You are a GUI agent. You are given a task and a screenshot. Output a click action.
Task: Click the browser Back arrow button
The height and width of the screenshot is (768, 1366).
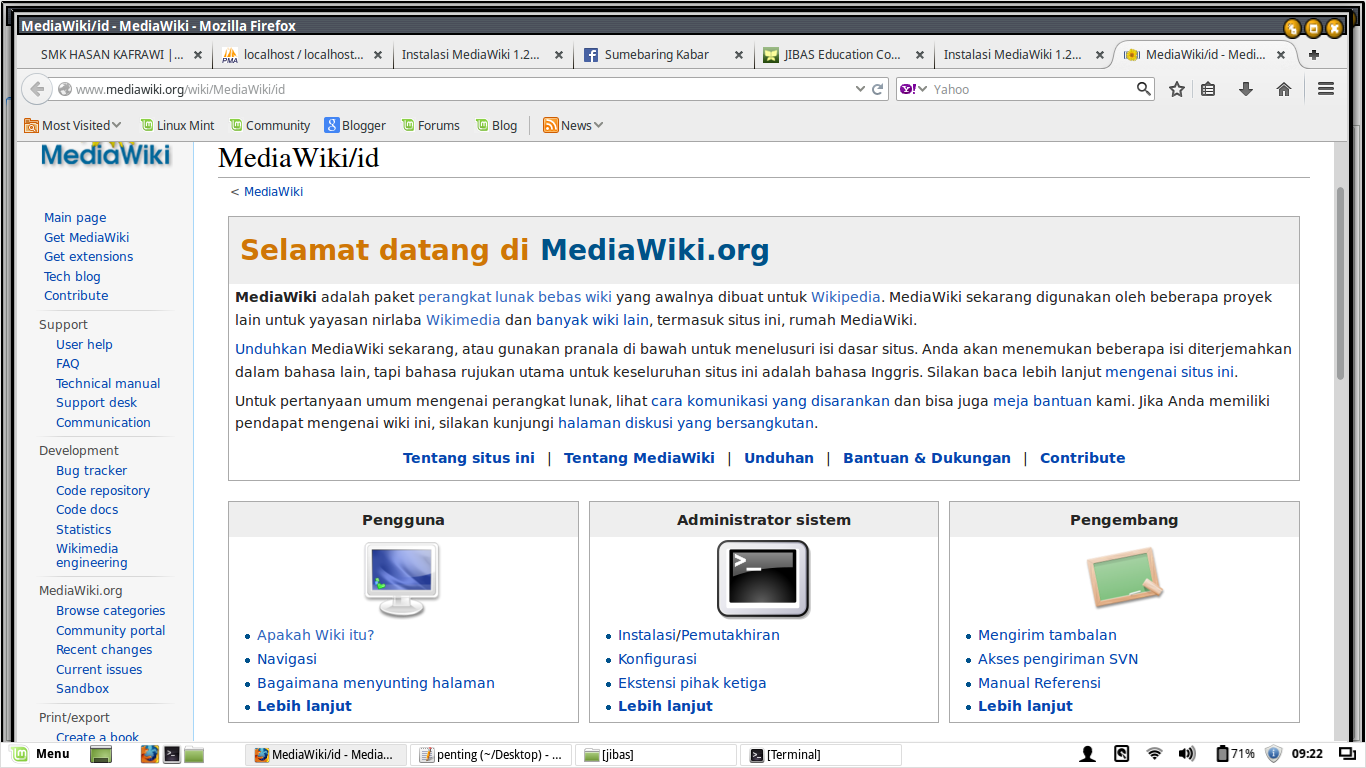(37, 89)
